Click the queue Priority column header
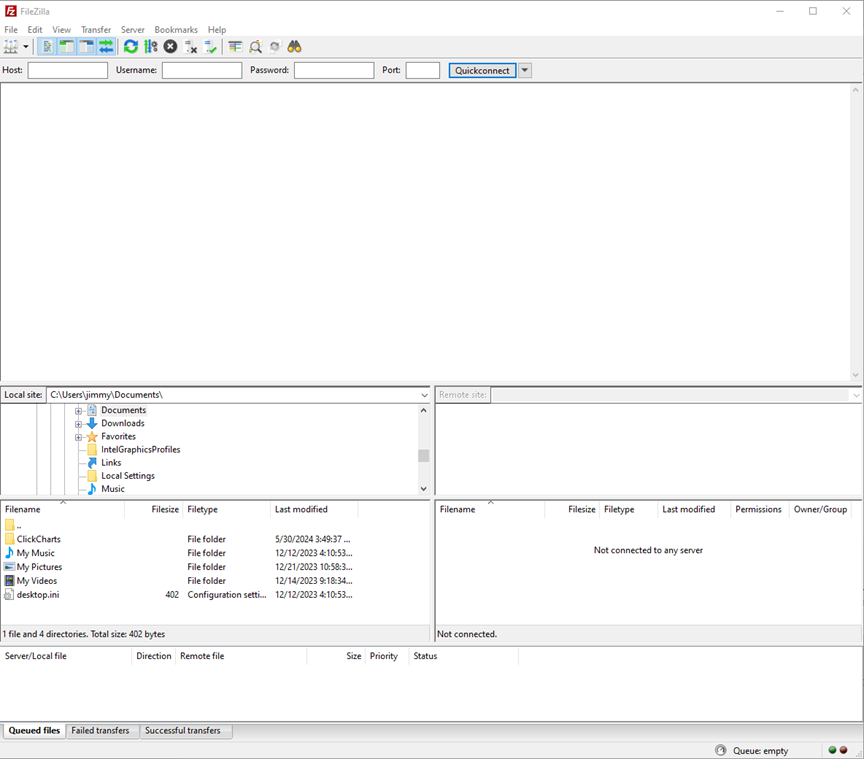This screenshot has height=759, width=864. click(387, 656)
